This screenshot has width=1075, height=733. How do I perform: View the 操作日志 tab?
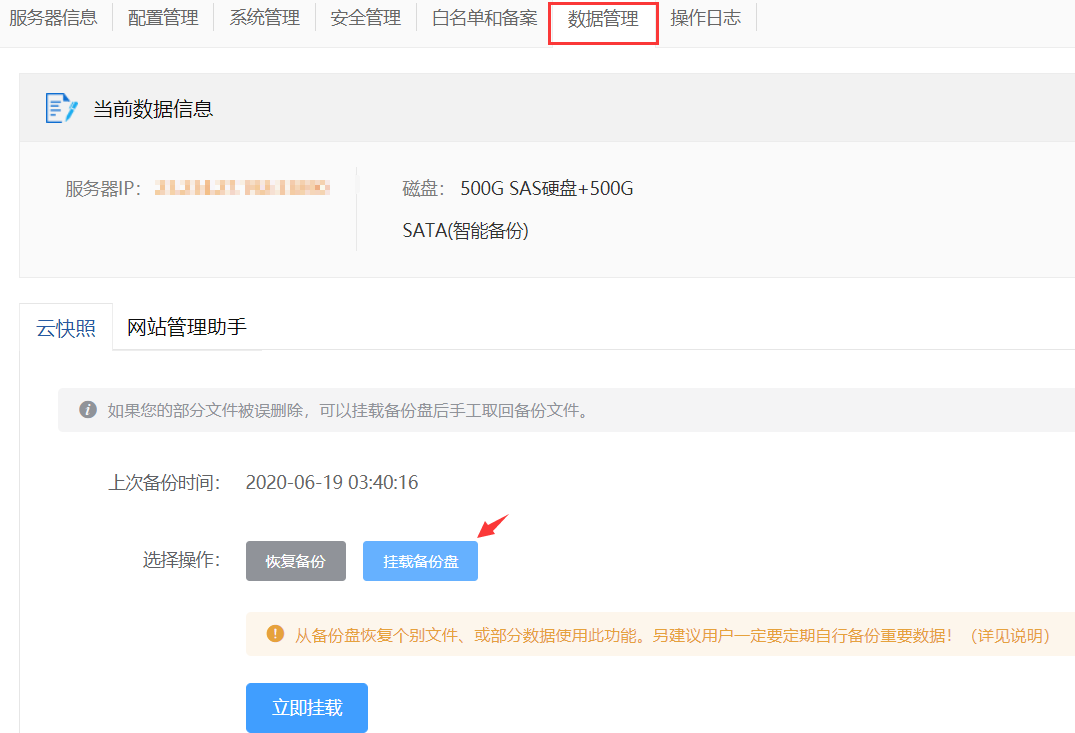[x=705, y=18]
